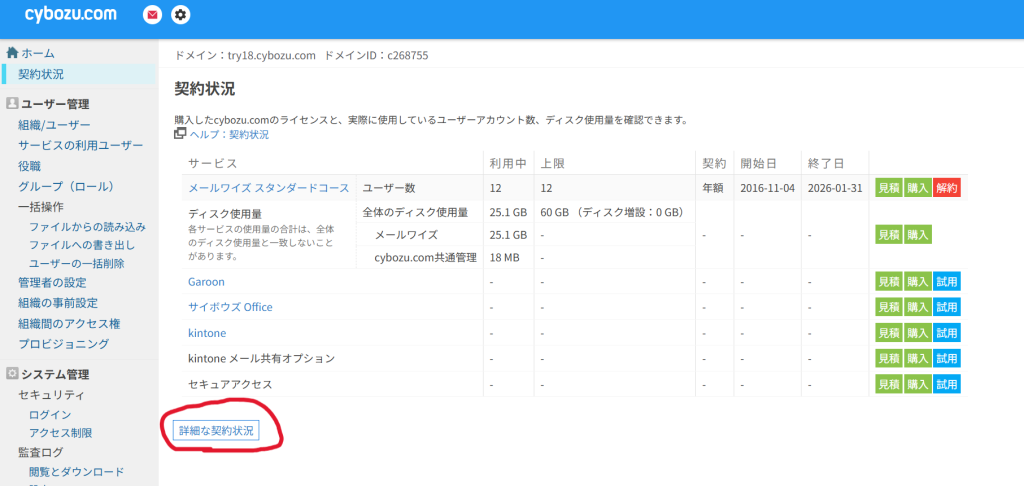Open the settings gear icon in header

coord(180,15)
